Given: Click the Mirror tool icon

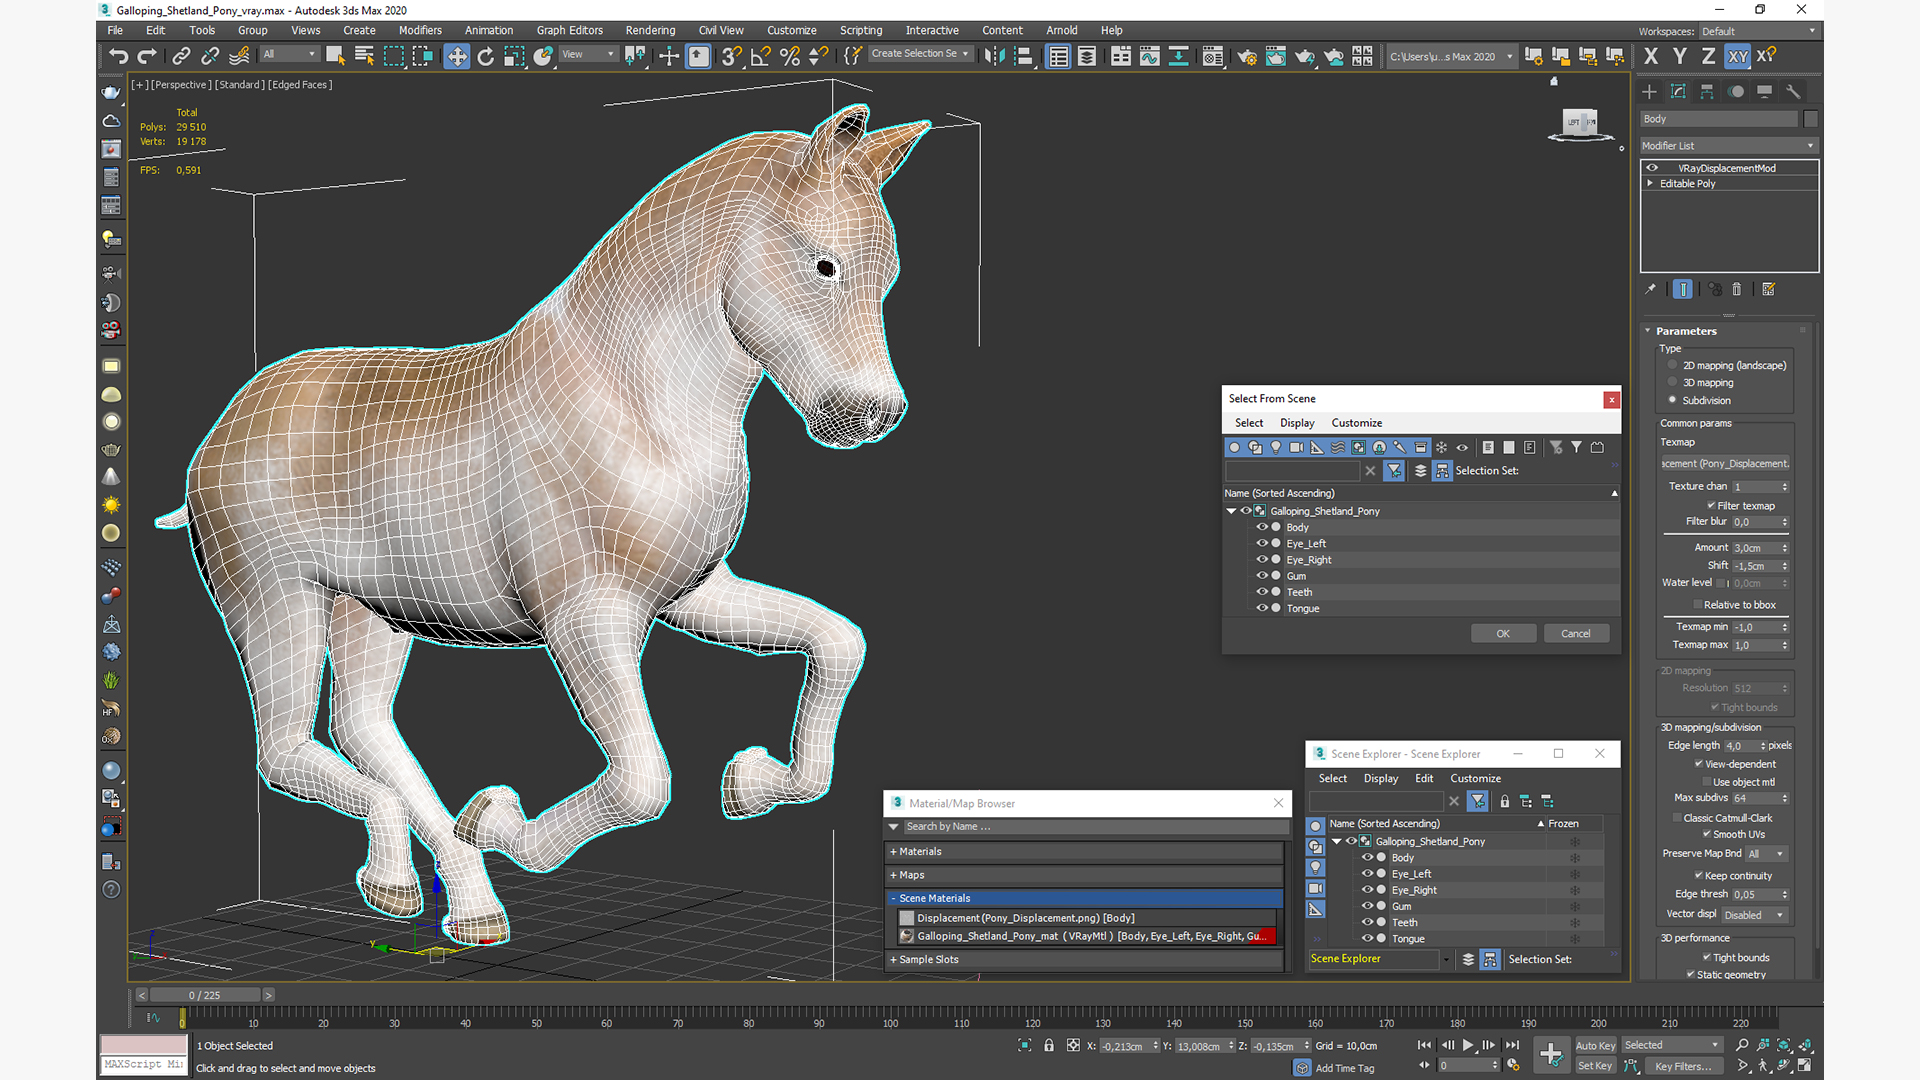Looking at the screenshot, I should point(994,56).
